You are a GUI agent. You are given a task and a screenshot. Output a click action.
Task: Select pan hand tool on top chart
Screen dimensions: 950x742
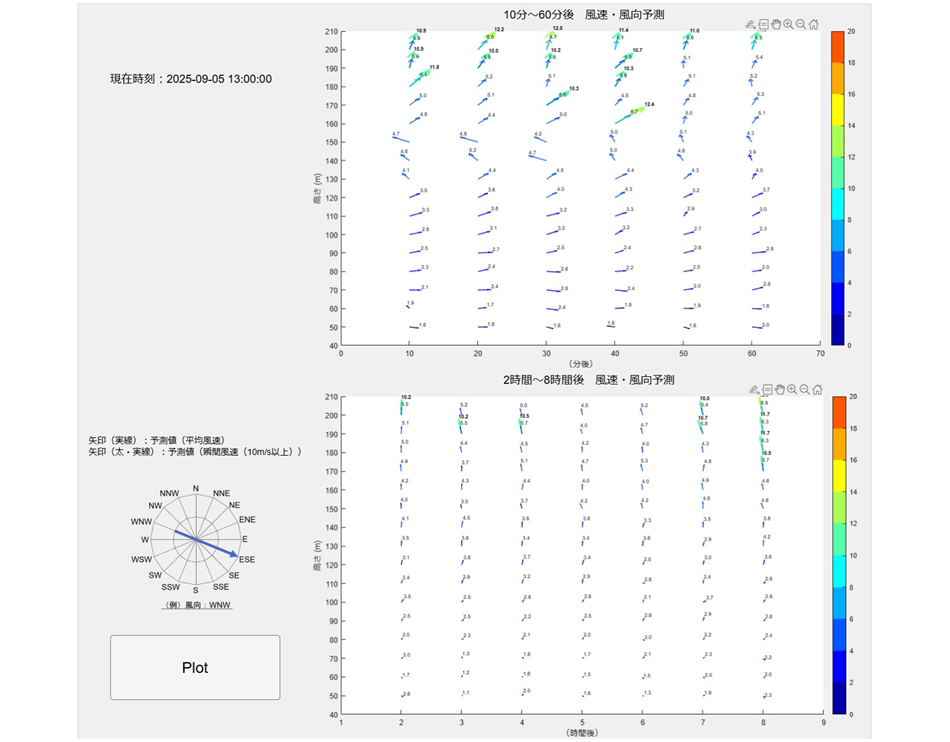tap(776, 24)
